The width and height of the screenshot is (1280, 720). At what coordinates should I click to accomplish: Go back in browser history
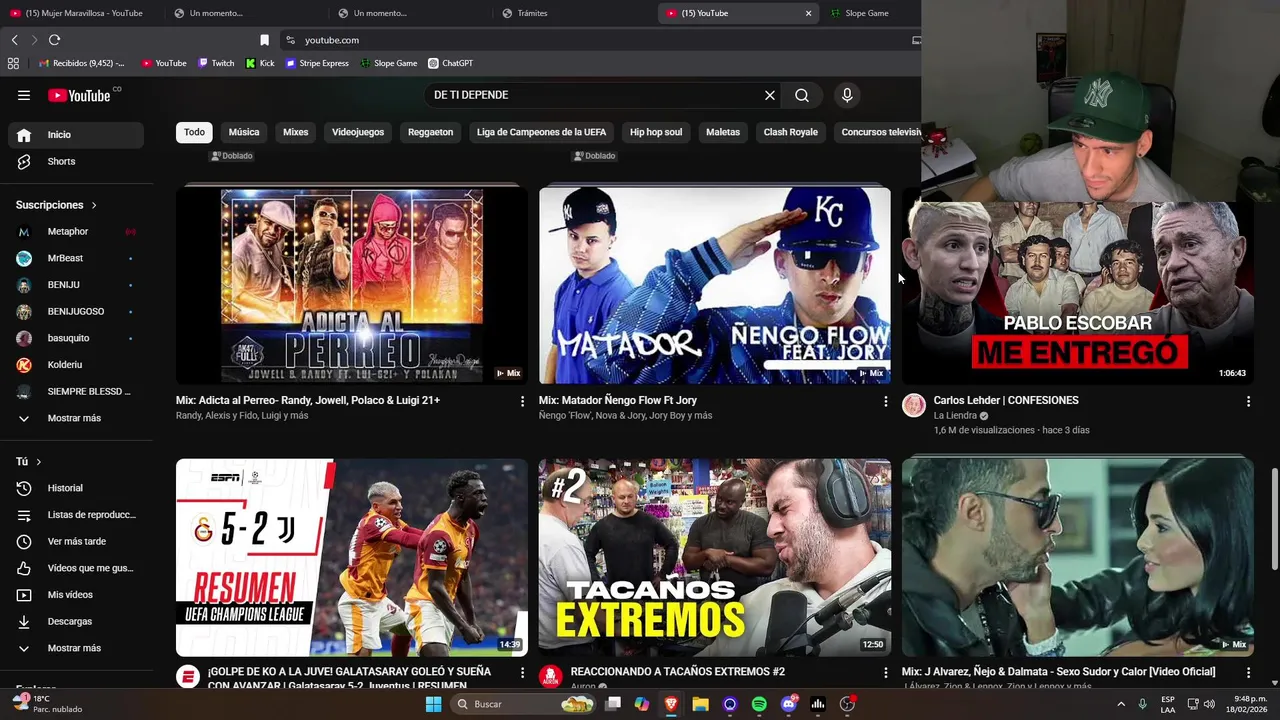[x=14, y=40]
